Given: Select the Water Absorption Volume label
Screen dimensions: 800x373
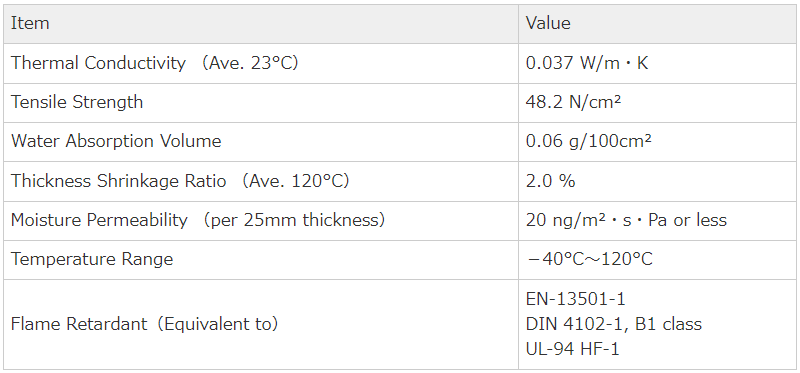Looking at the screenshot, I should (116, 141).
